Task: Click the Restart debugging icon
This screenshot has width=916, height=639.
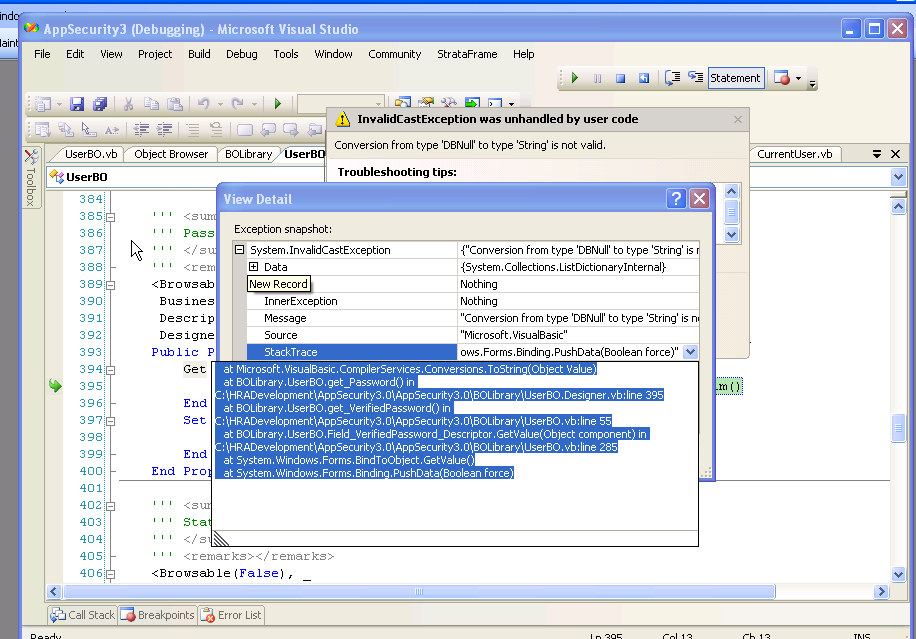Action: 643,78
